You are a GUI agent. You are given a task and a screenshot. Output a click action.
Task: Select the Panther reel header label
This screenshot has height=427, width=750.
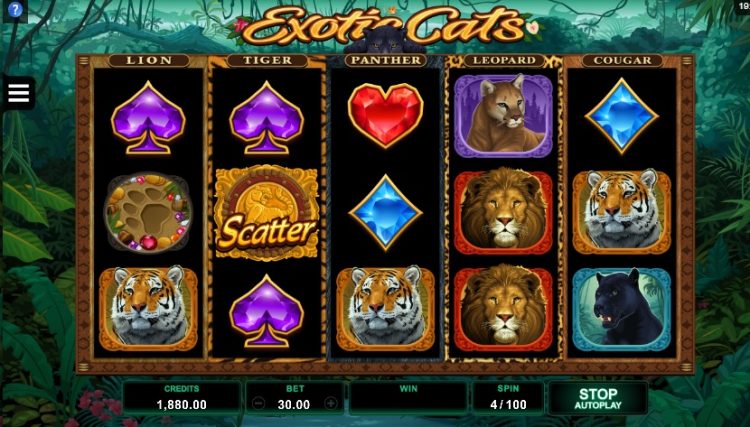click(x=386, y=61)
